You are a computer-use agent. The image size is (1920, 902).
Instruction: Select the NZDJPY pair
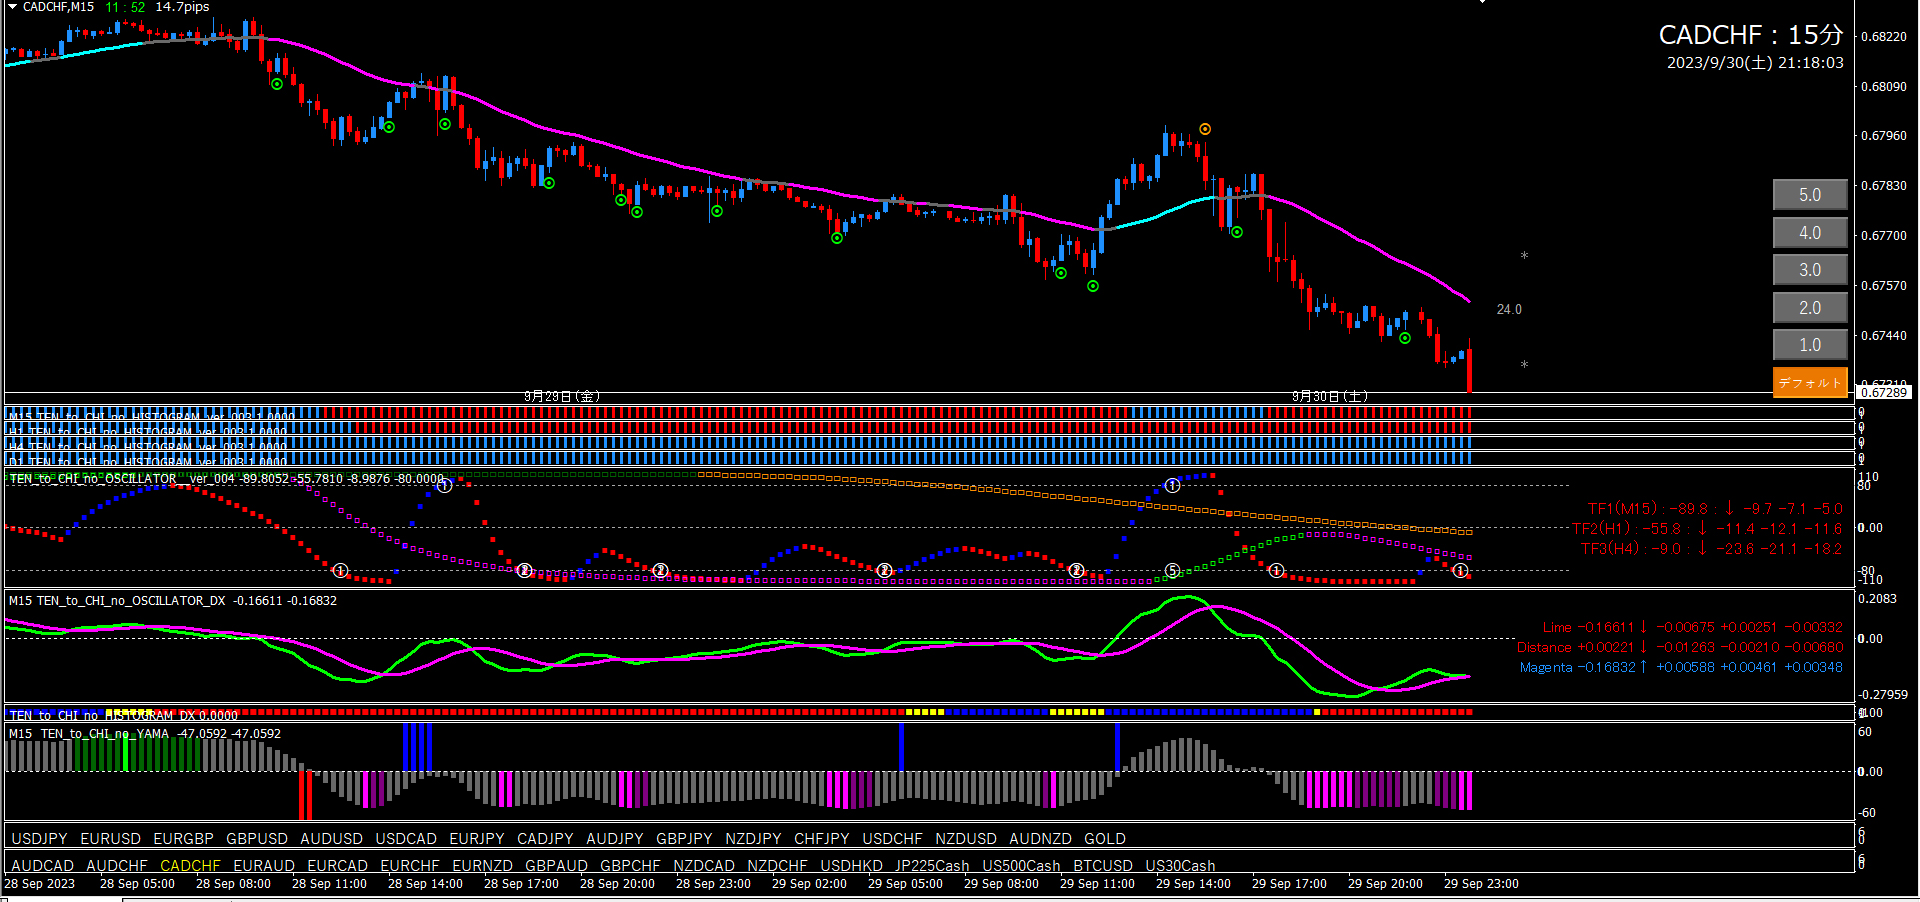pos(753,839)
